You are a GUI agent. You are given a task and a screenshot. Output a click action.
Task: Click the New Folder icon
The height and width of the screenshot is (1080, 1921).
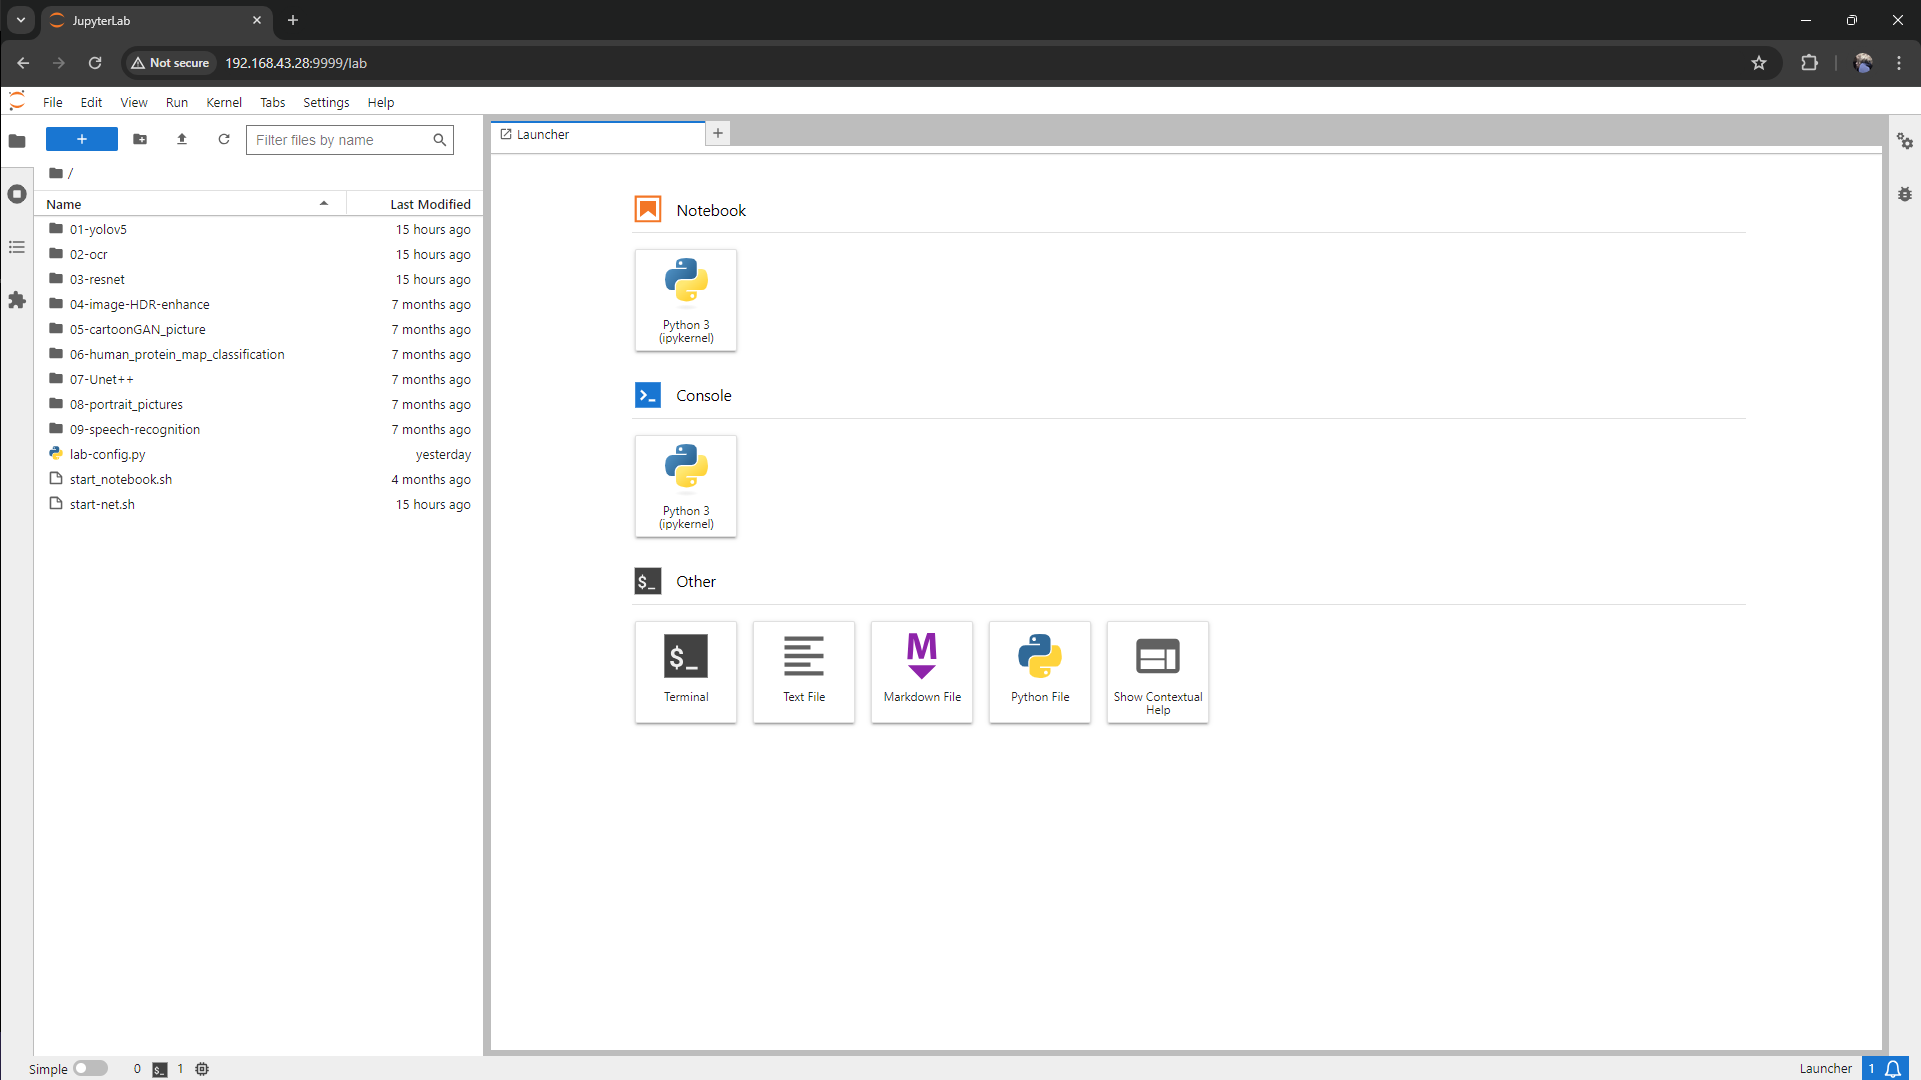[140, 140]
